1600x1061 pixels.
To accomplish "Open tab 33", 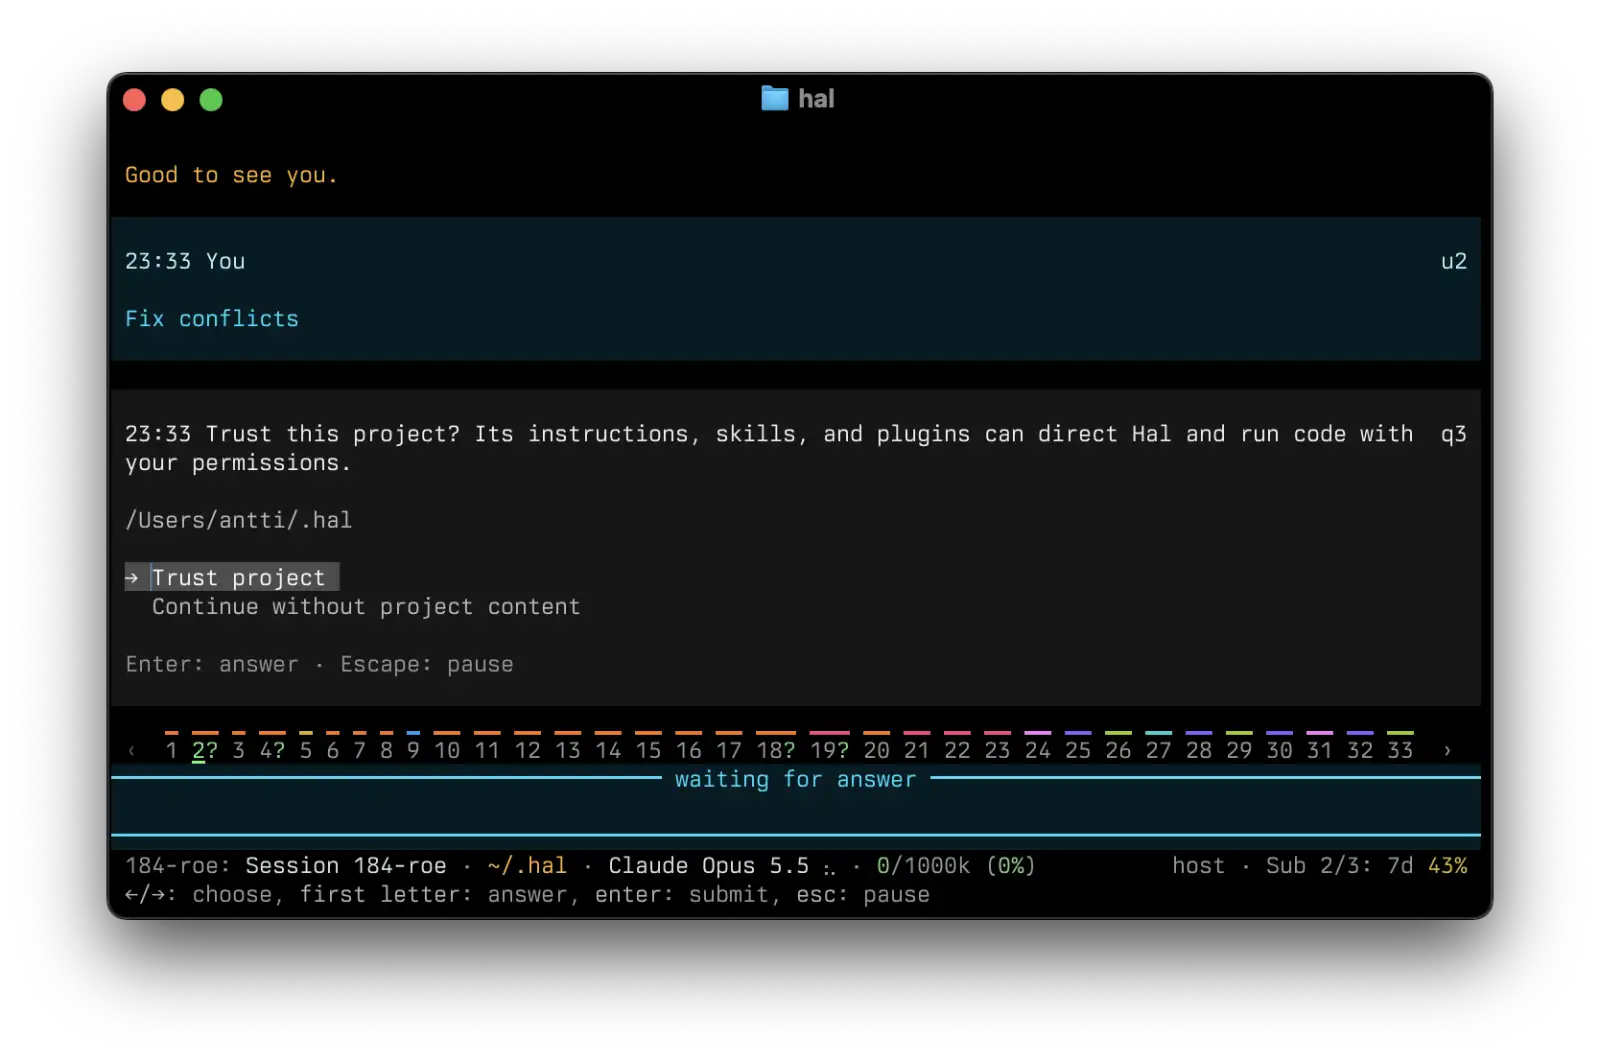I will tap(1400, 750).
